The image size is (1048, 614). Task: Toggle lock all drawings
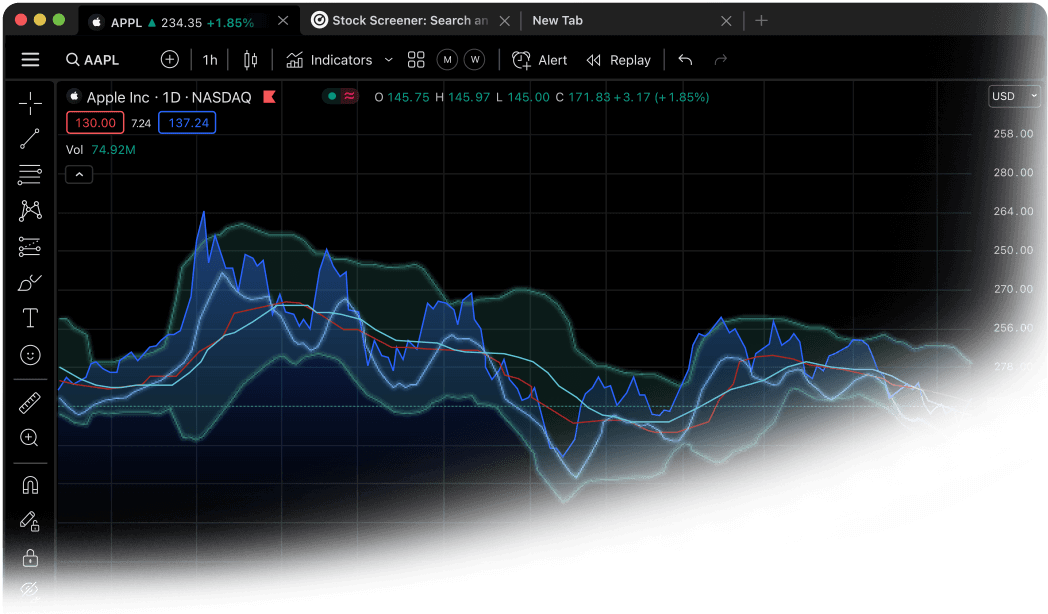pyautogui.click(x=30, y=558)
